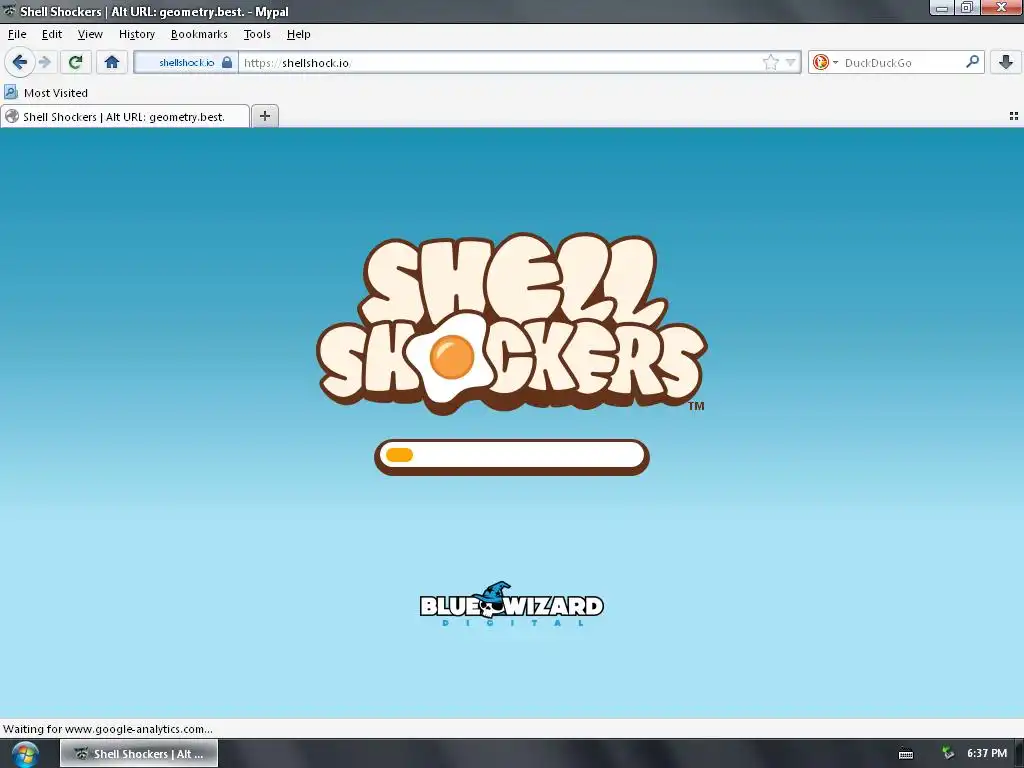Open the Windows Start button
1024x768 pixels.
25,754
